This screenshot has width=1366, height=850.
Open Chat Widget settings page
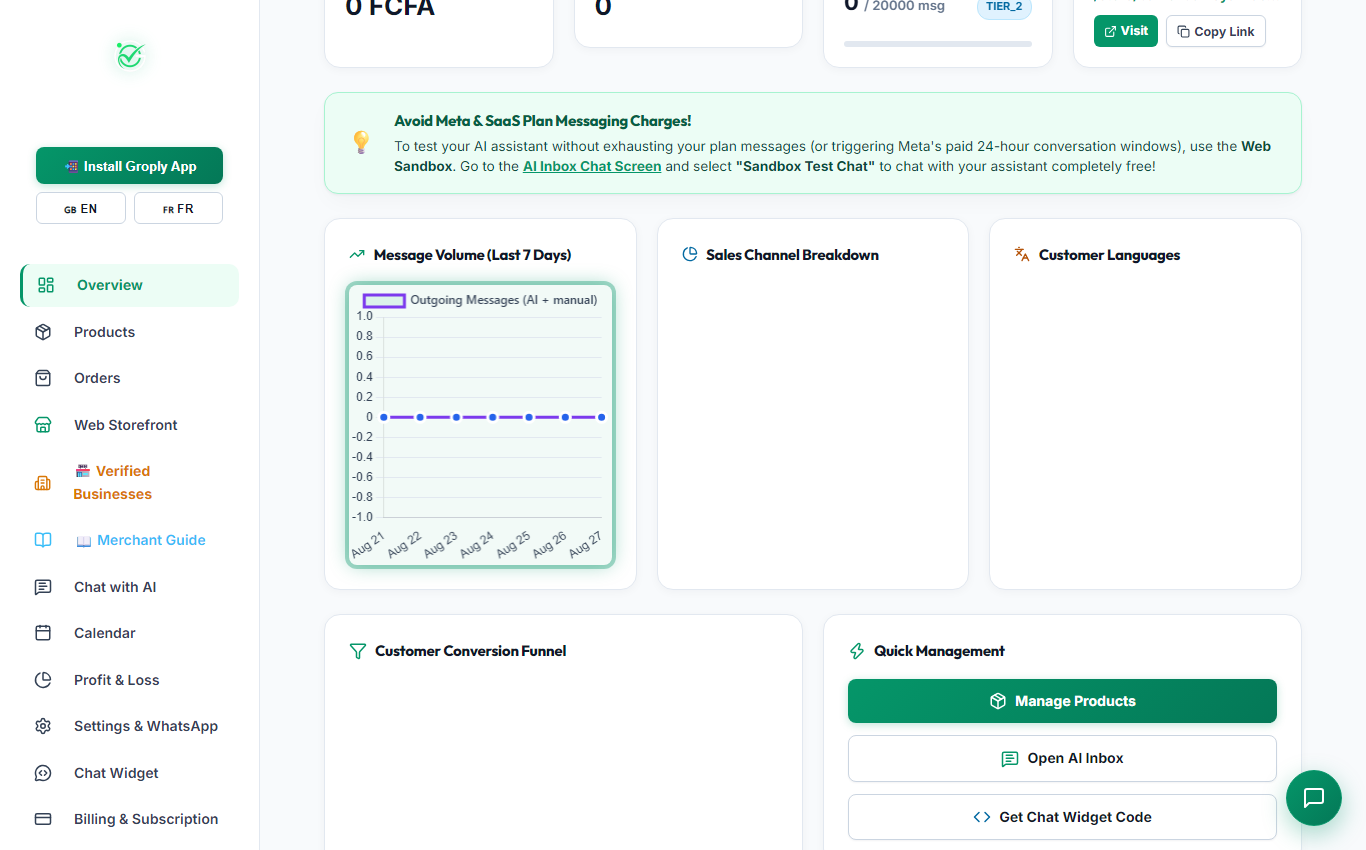tap(130, 773)
